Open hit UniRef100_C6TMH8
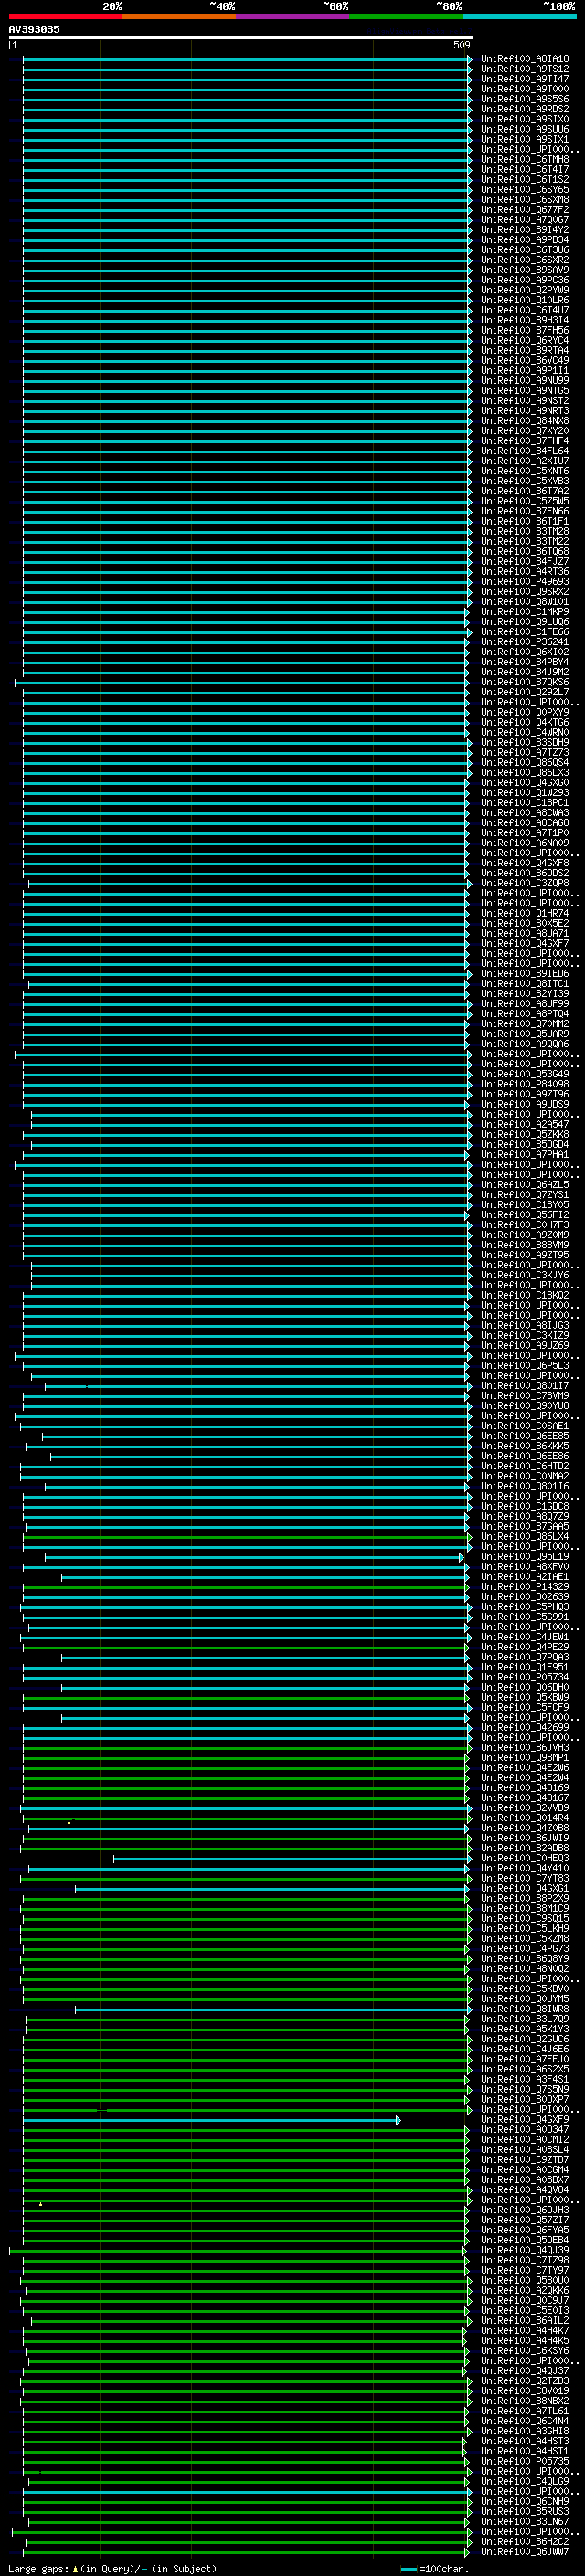 [x=524, y=160]
